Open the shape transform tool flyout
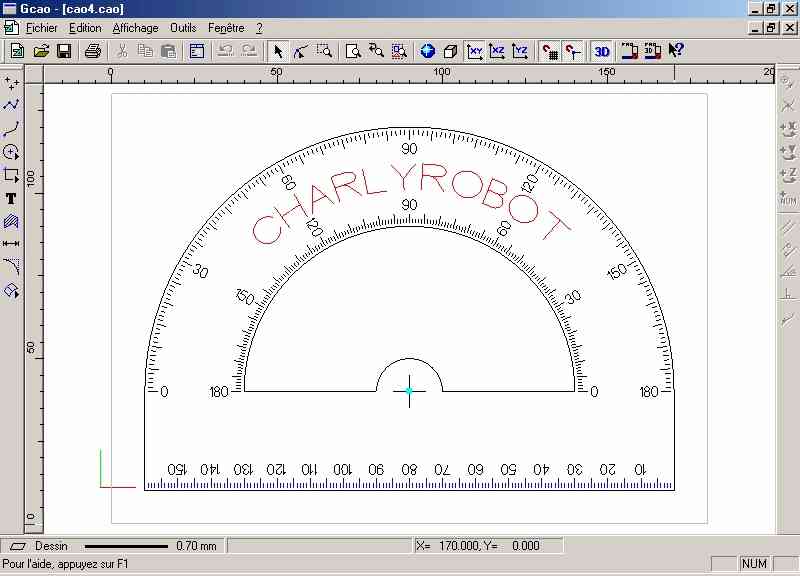Screen dimensions: 800x576 (x=11, y=290)
